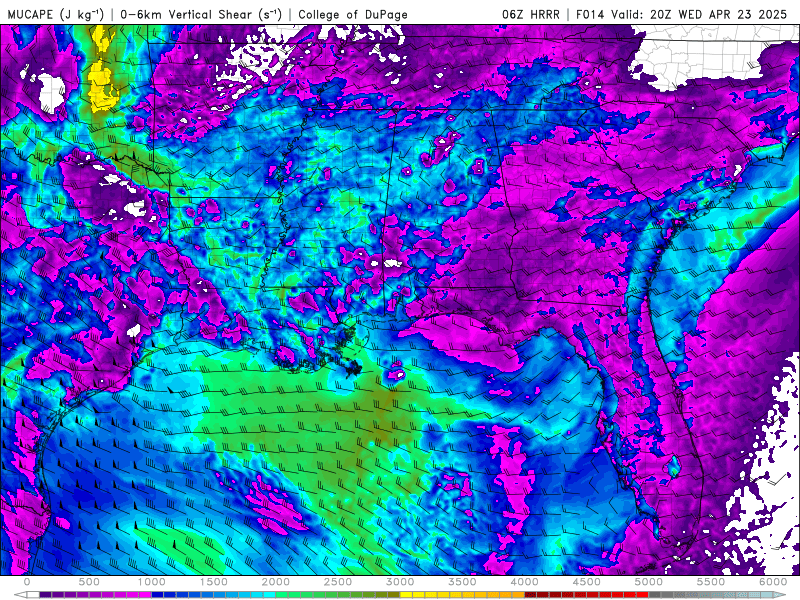Click the MUCAPE (J kg⁻¹) title label
Viewport: 800px width, 600px height.
[x=55, y=14]
